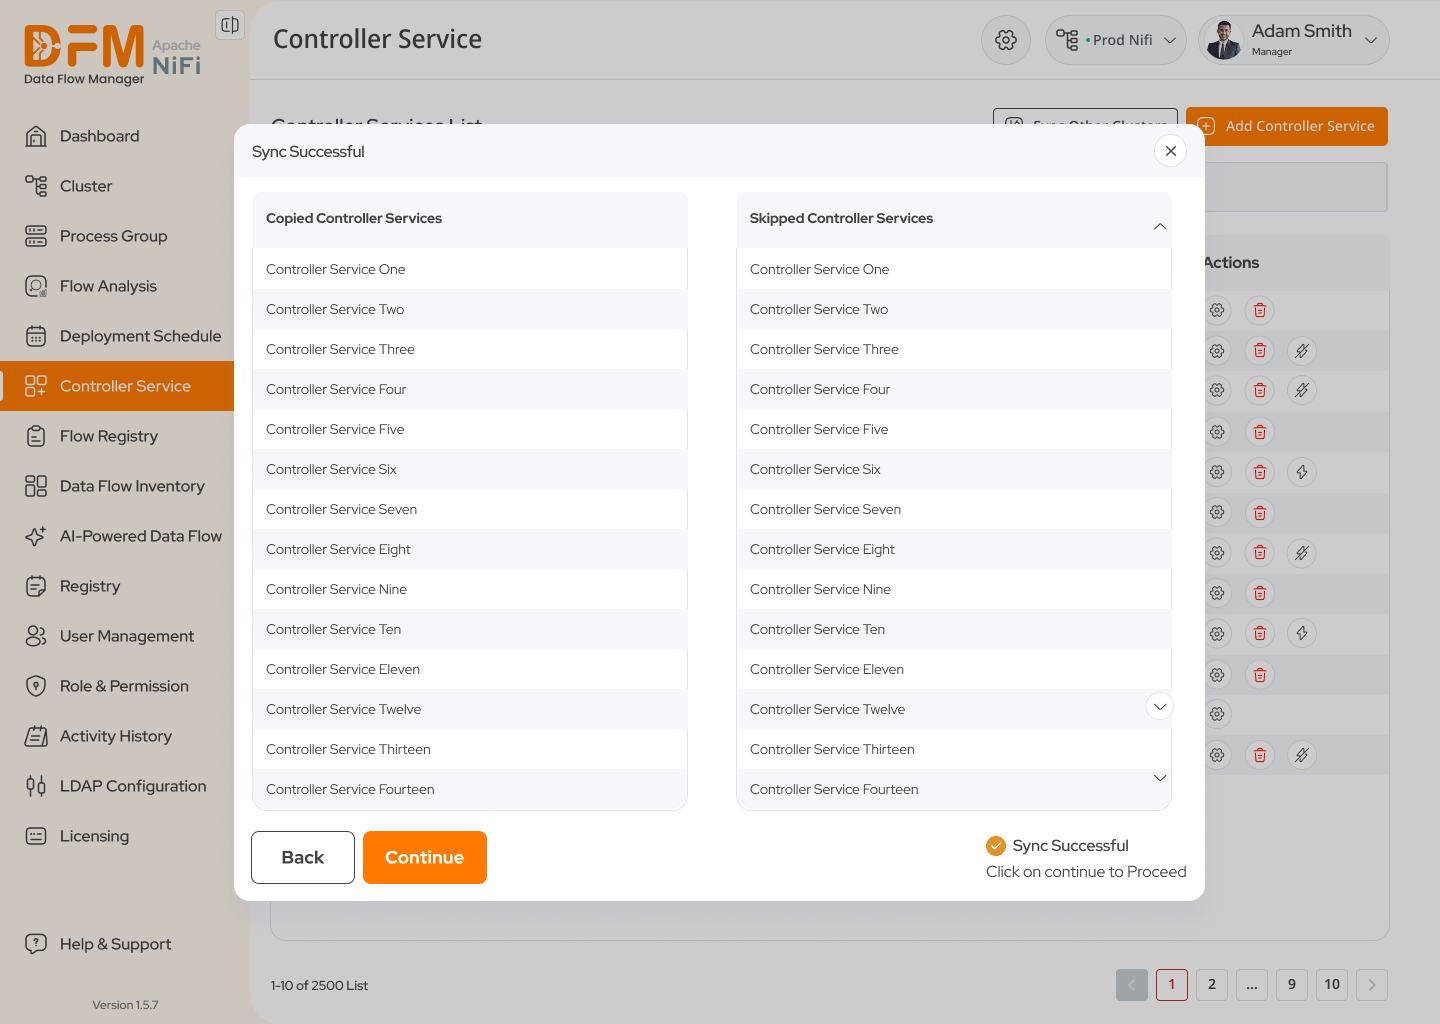This screenshot has width=1440, height=1024.
Task: Open the settings gear in the header
Action: 1006,40
